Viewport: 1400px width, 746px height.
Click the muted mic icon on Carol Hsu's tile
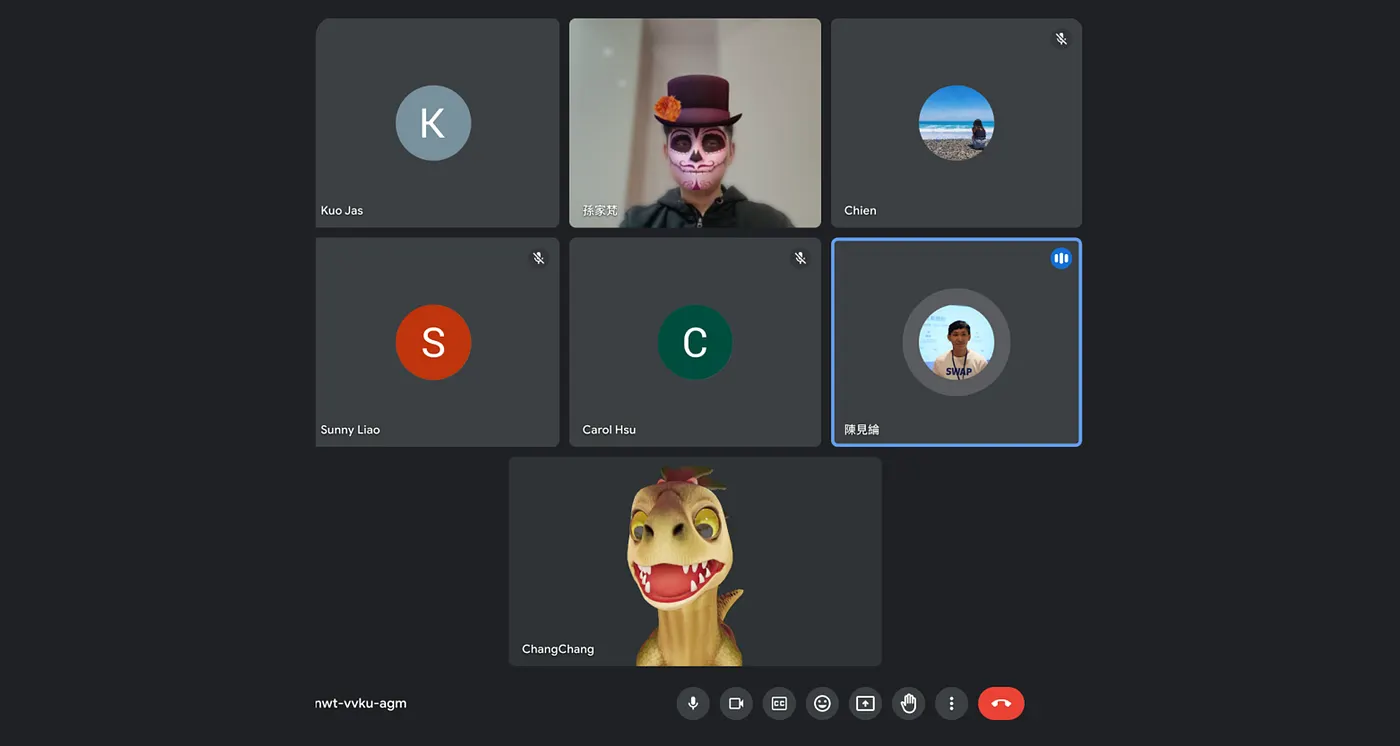800,258
